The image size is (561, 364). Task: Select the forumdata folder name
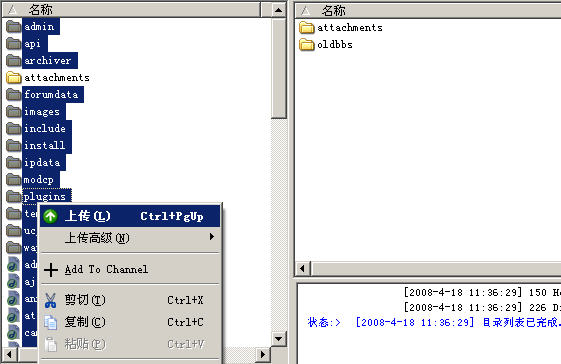click(x=51, y=94)
